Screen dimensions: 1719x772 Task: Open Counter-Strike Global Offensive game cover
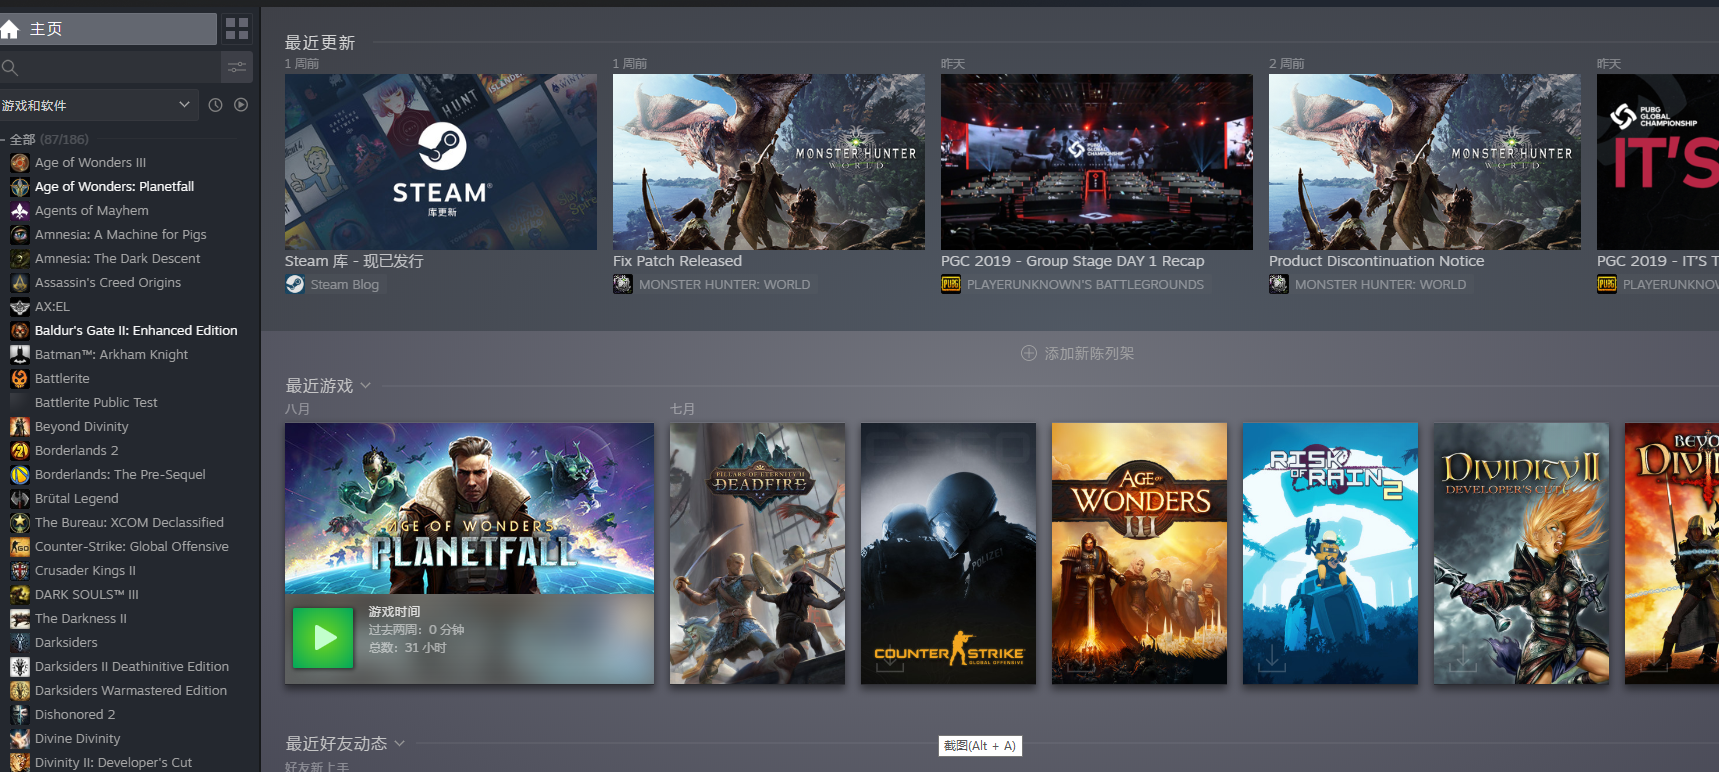948,553
